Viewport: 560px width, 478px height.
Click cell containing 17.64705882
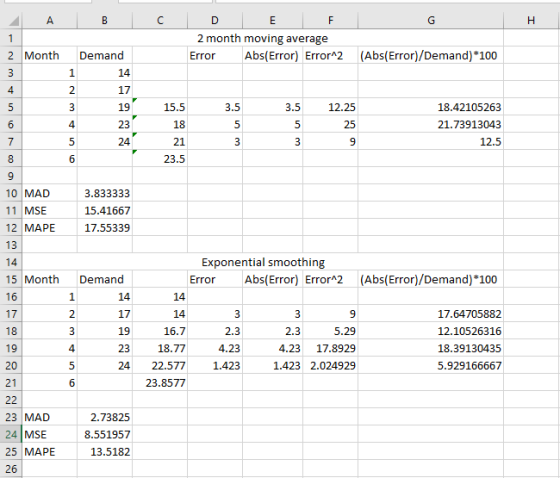tap(431, 314)
